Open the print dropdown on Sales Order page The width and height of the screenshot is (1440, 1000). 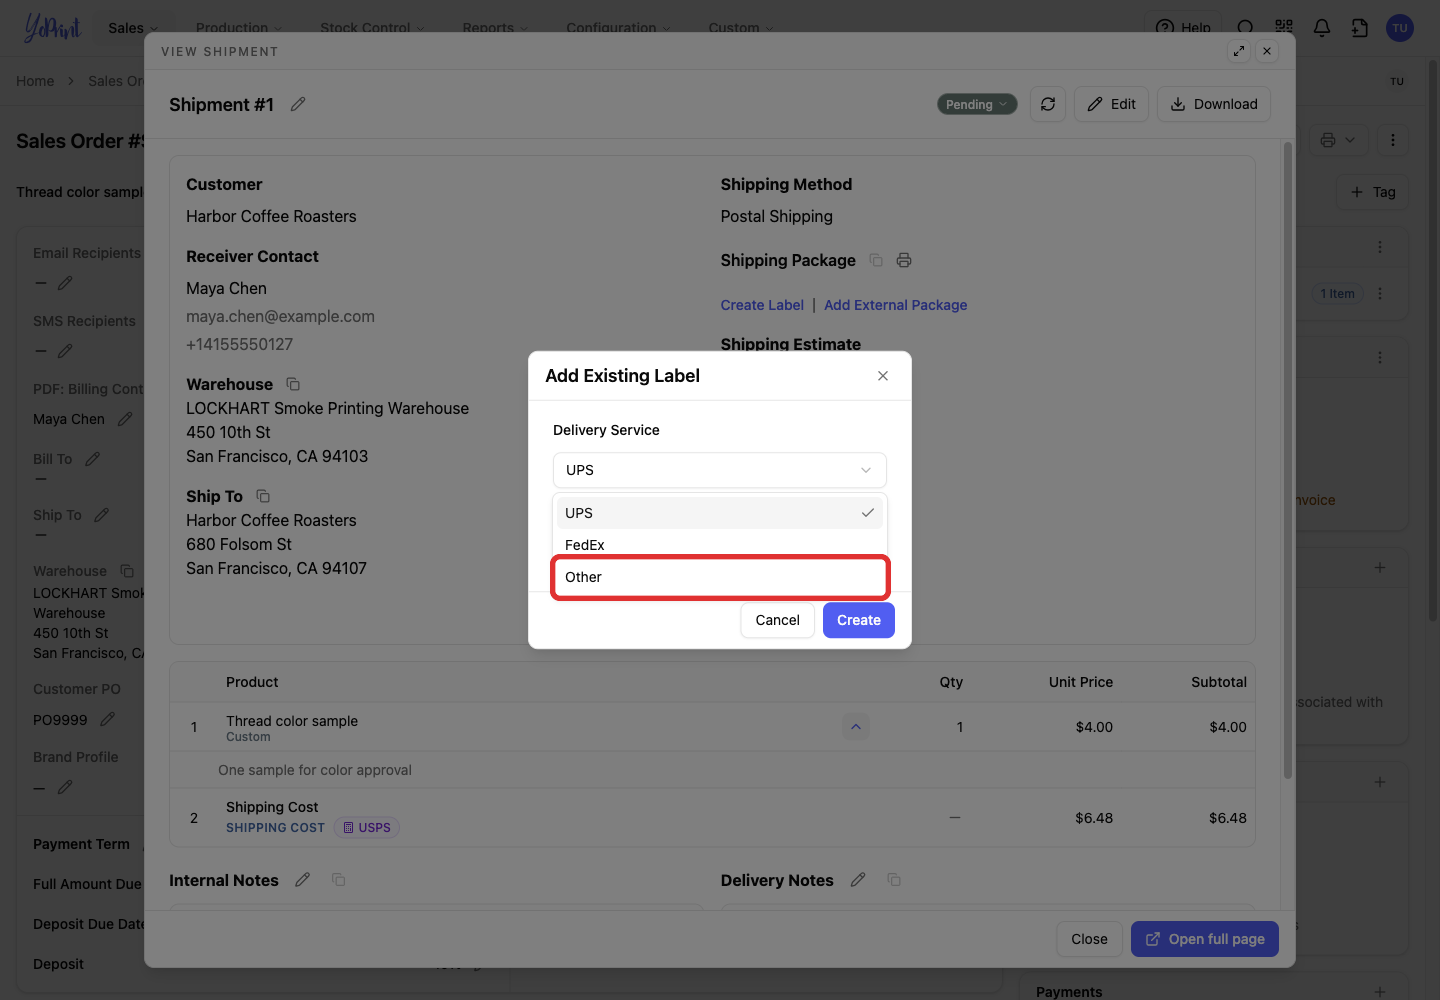1337,140
